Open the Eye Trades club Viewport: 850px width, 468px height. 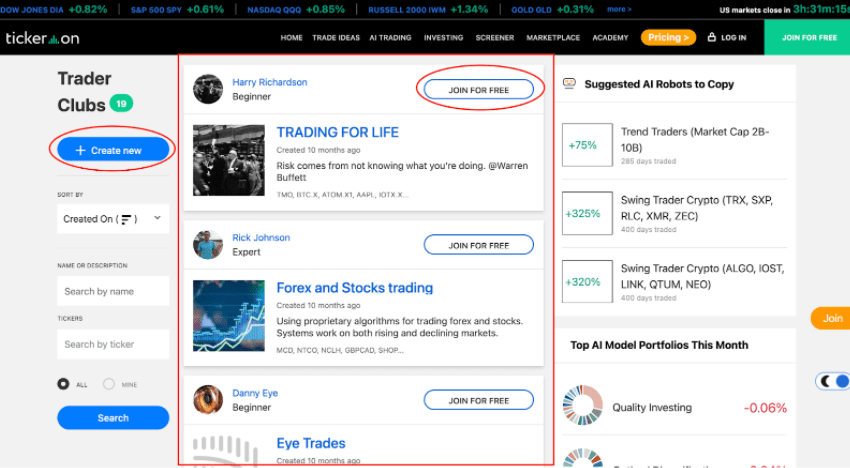(311, 443)
